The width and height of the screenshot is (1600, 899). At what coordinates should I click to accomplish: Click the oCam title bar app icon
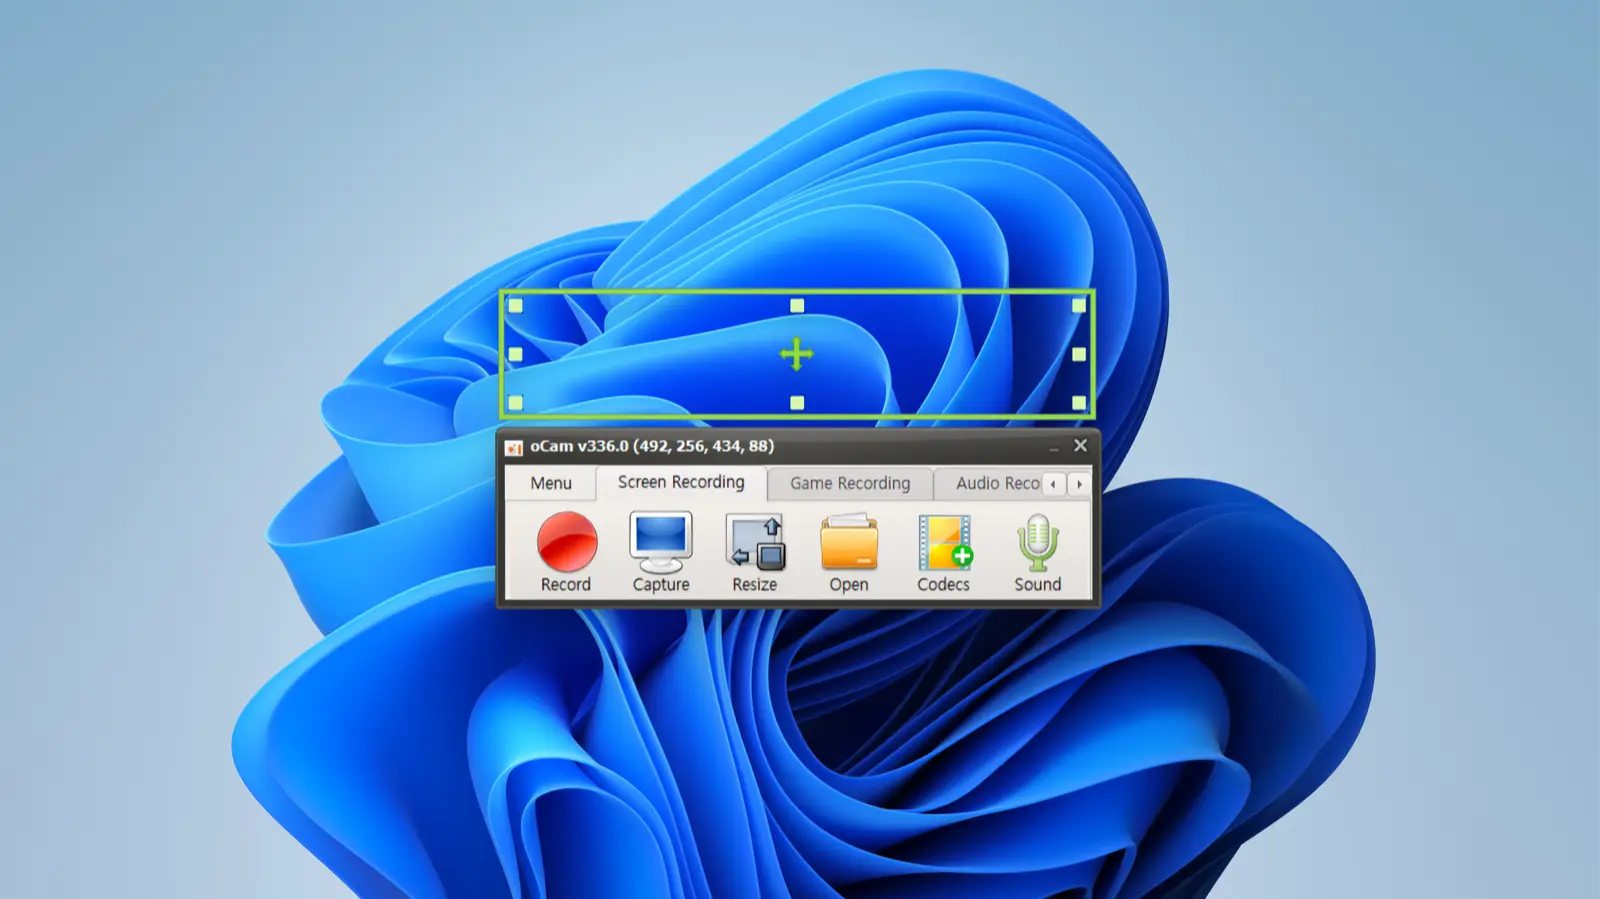coord(514,447)
